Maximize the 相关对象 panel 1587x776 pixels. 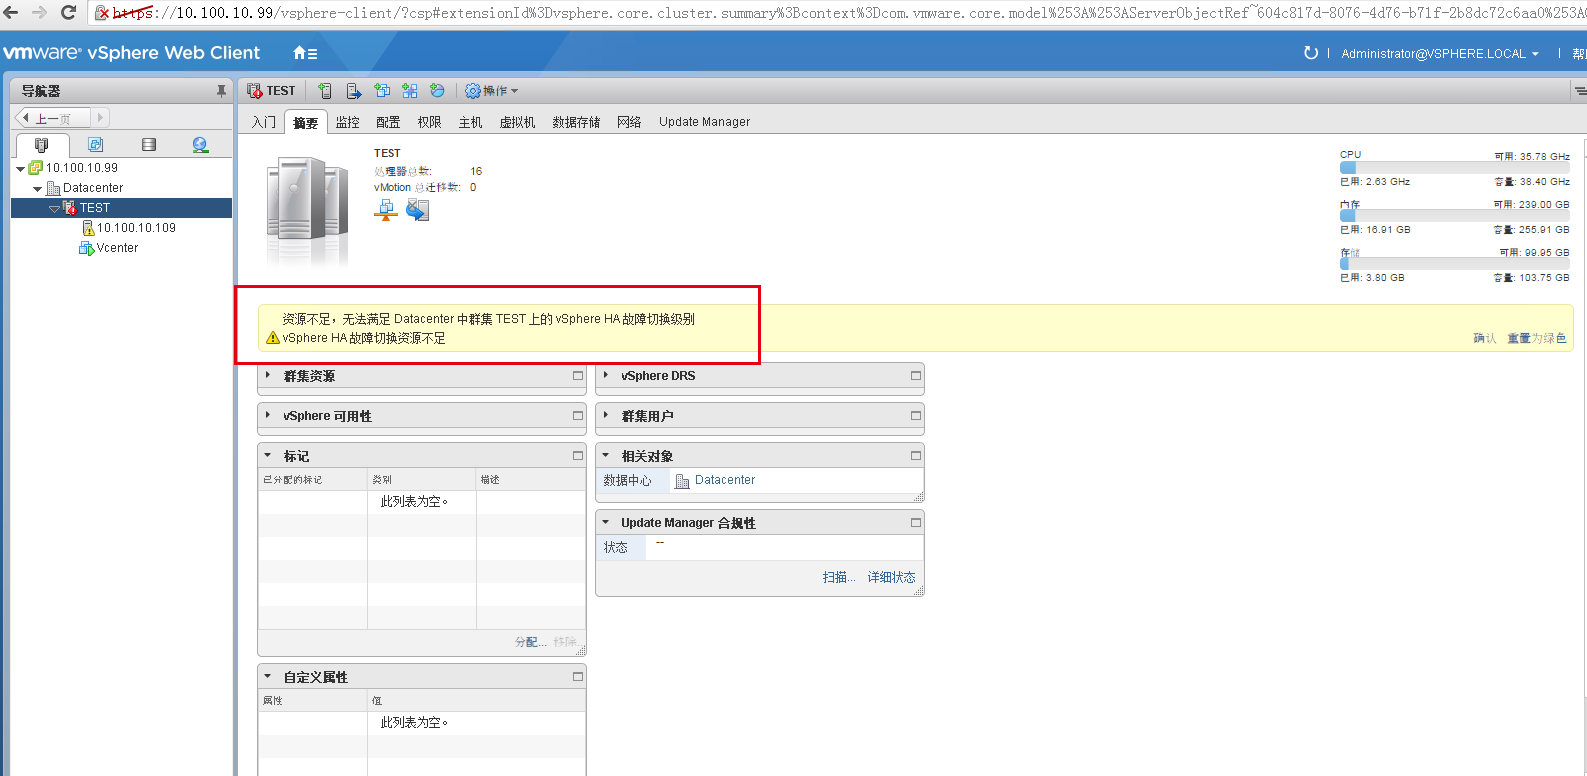pyautogui.click(x=915, y=456)
